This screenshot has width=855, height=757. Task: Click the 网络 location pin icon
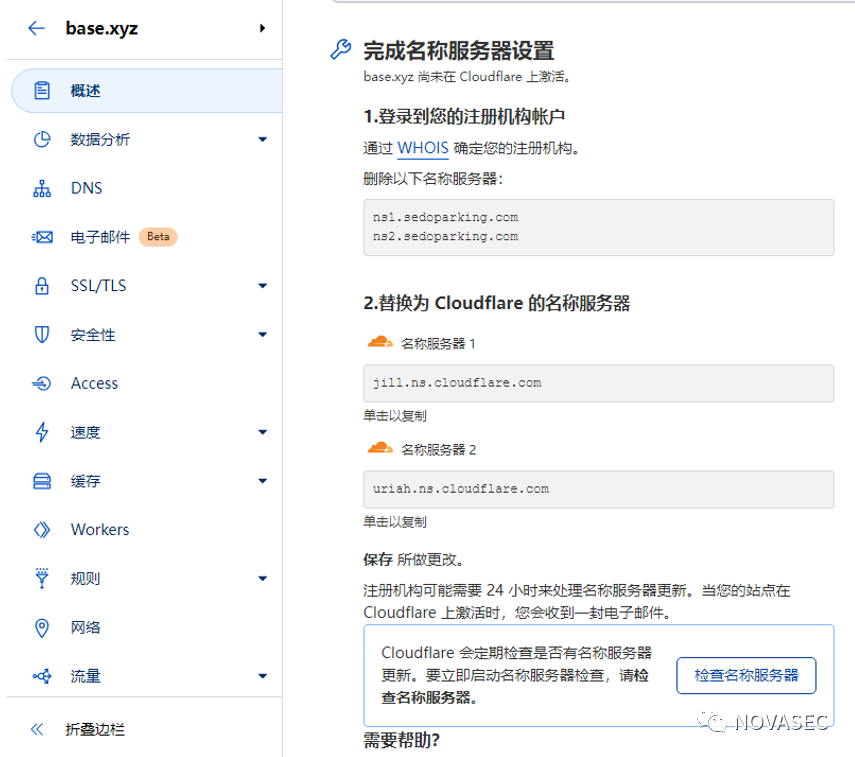click(42, 628)
